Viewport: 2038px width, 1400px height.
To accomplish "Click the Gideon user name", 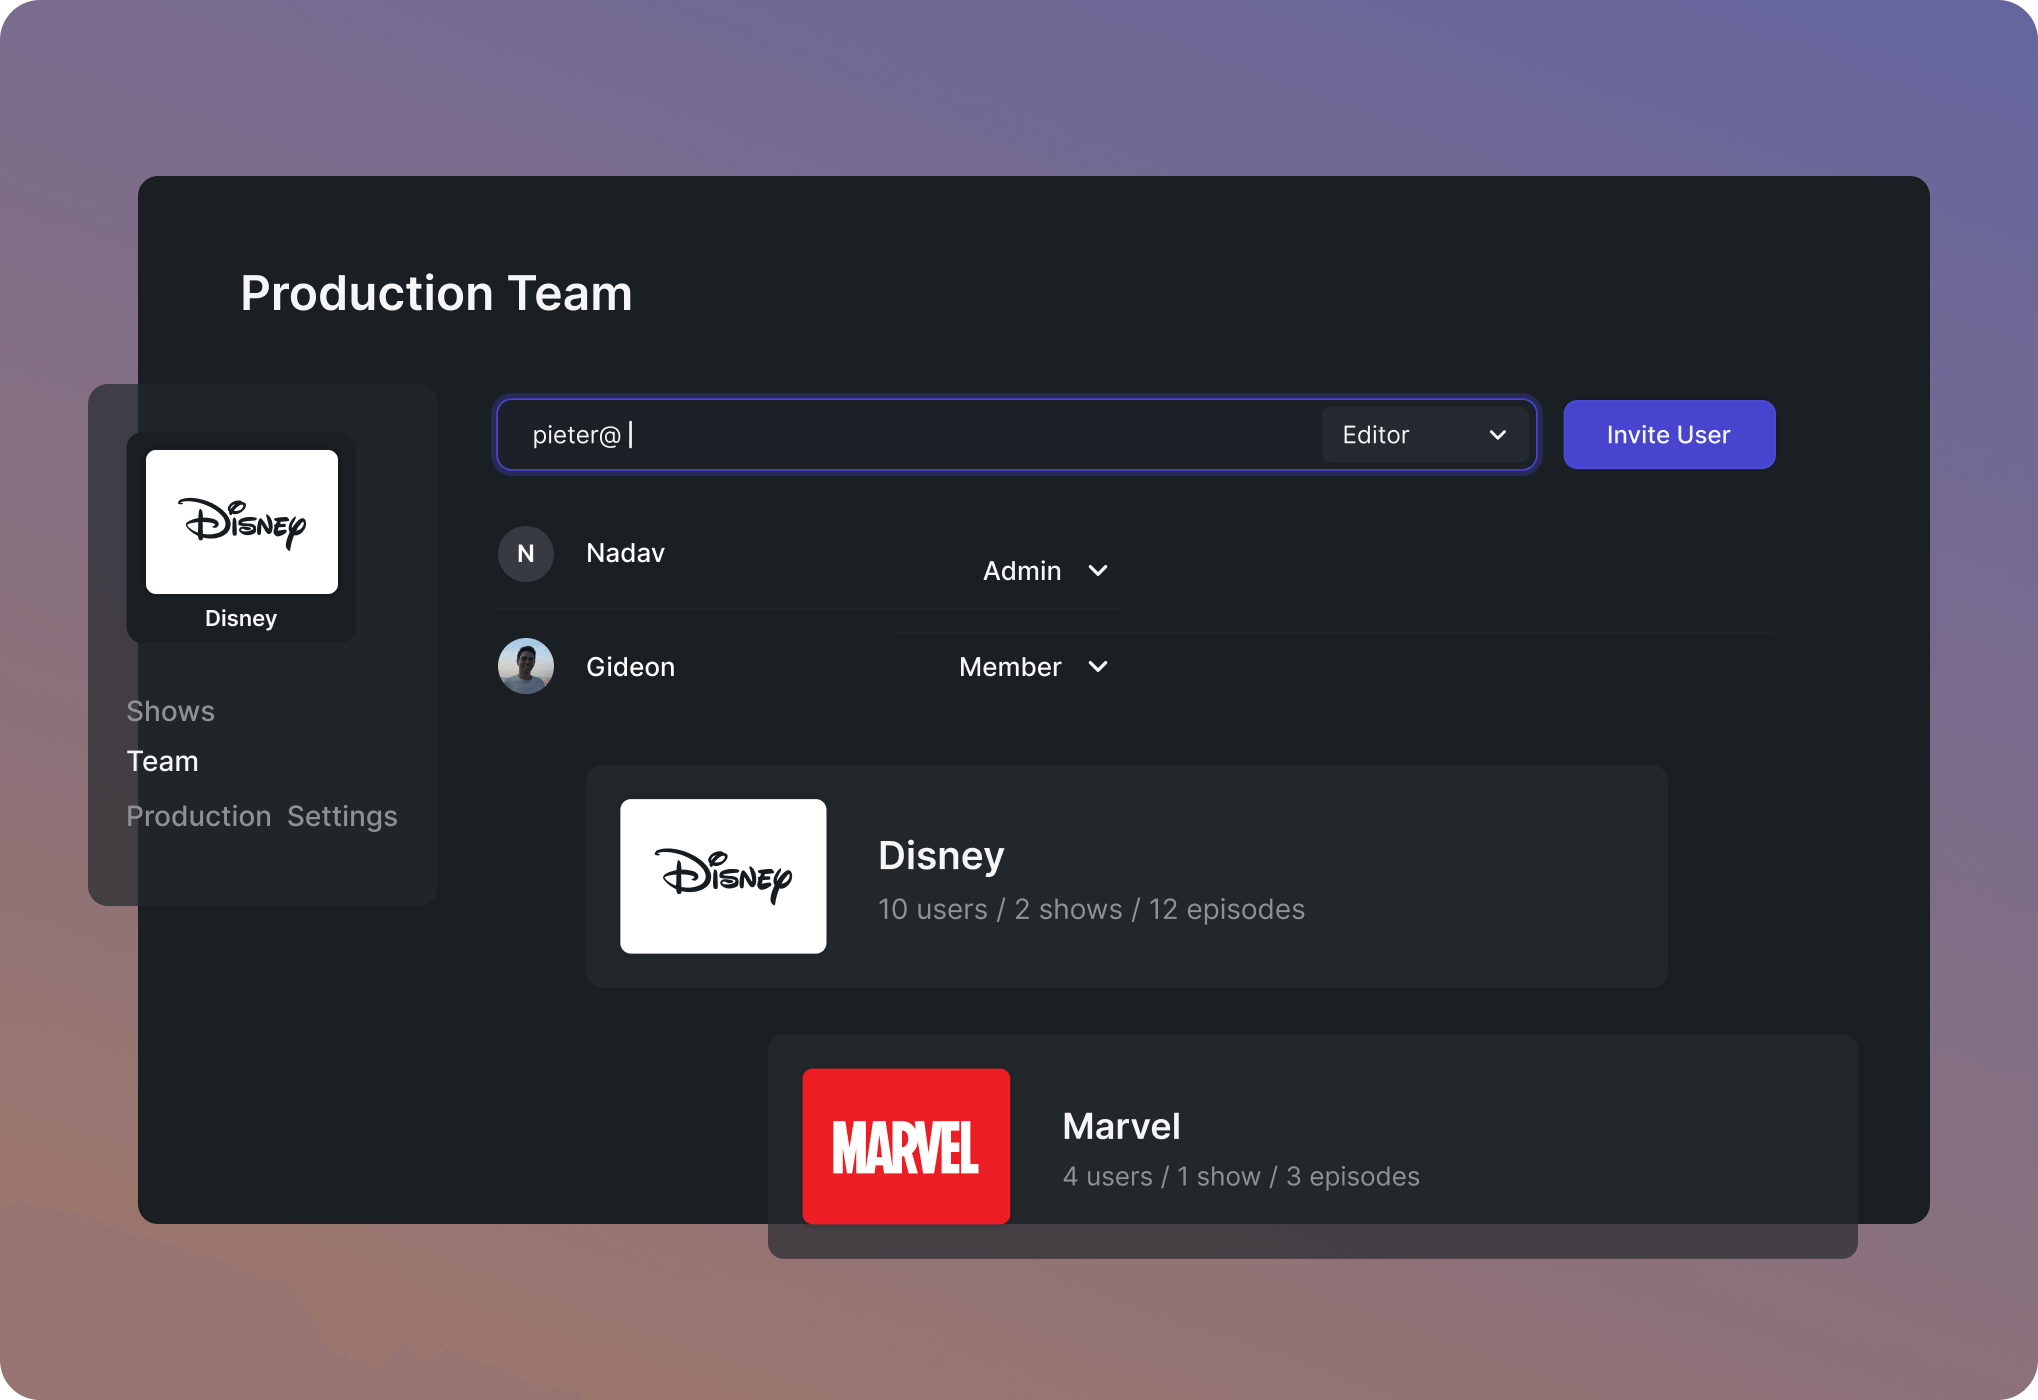I will (x=630, y=667).
